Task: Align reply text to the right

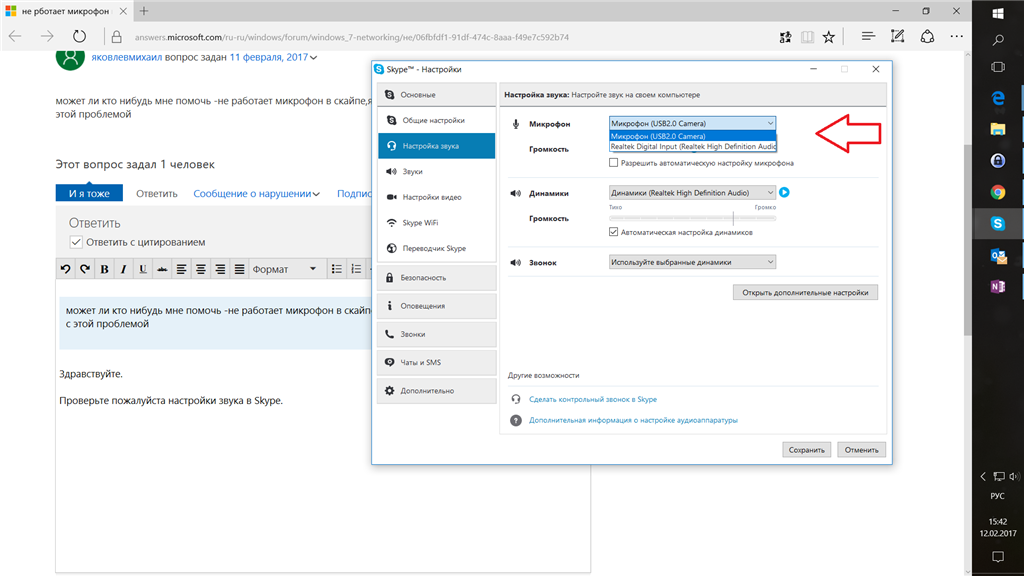Action: (221, 269)
